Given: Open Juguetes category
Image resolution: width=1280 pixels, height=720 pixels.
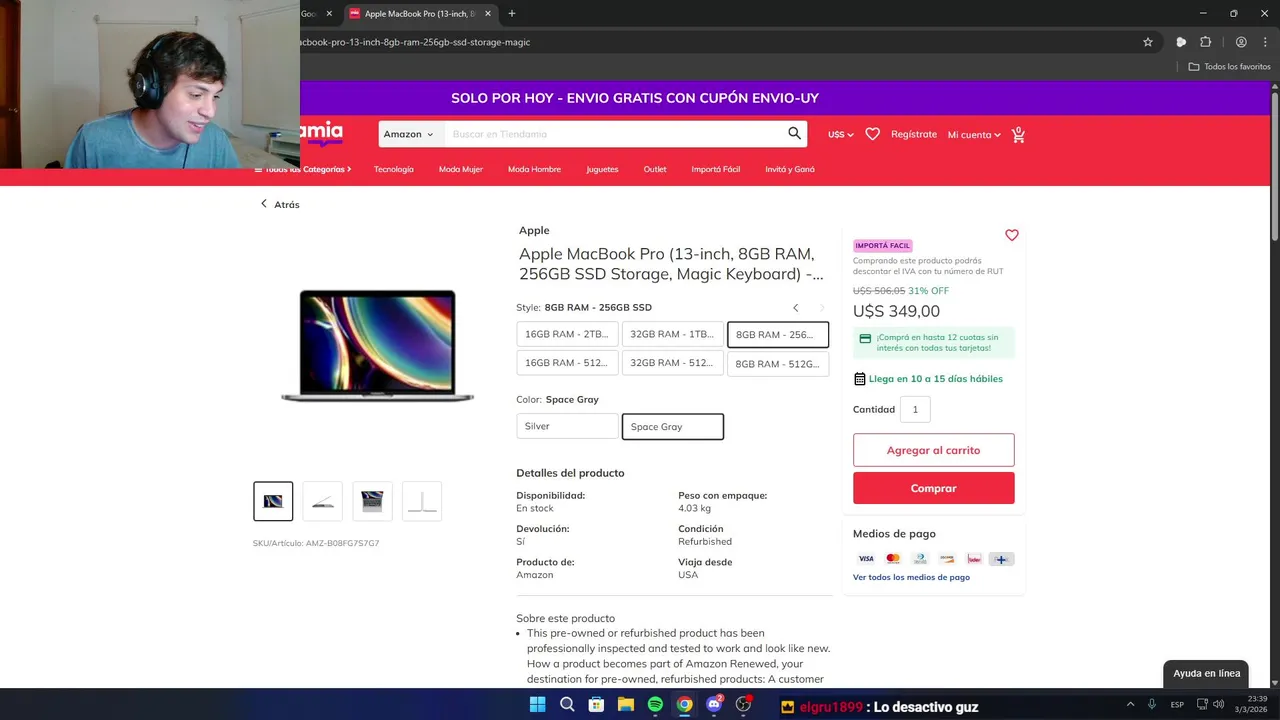Looking at the screenshot, I should pos(602,169).
